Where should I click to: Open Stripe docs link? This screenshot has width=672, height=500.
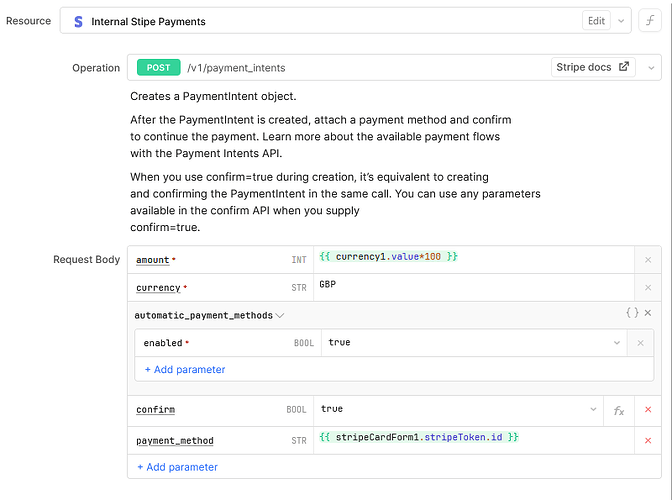[593, 67]
